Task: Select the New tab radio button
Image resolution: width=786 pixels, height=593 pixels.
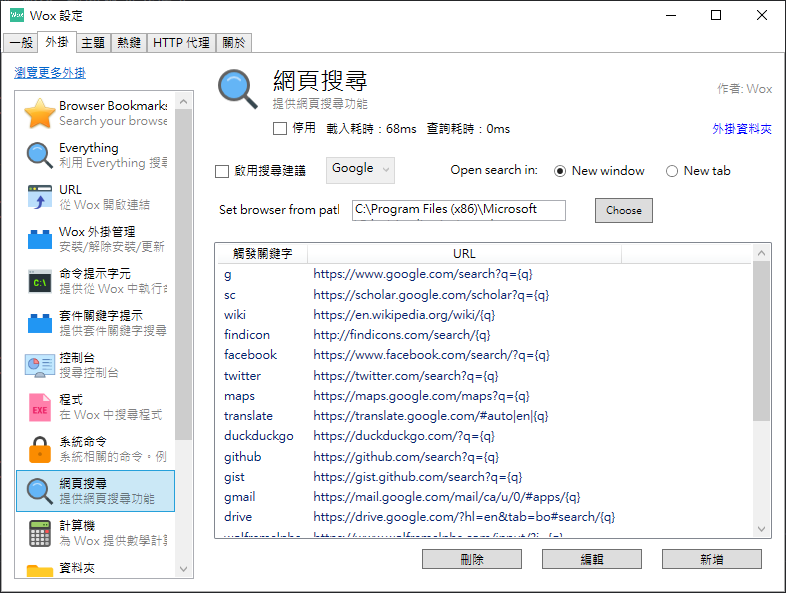Action: point(672,171)
